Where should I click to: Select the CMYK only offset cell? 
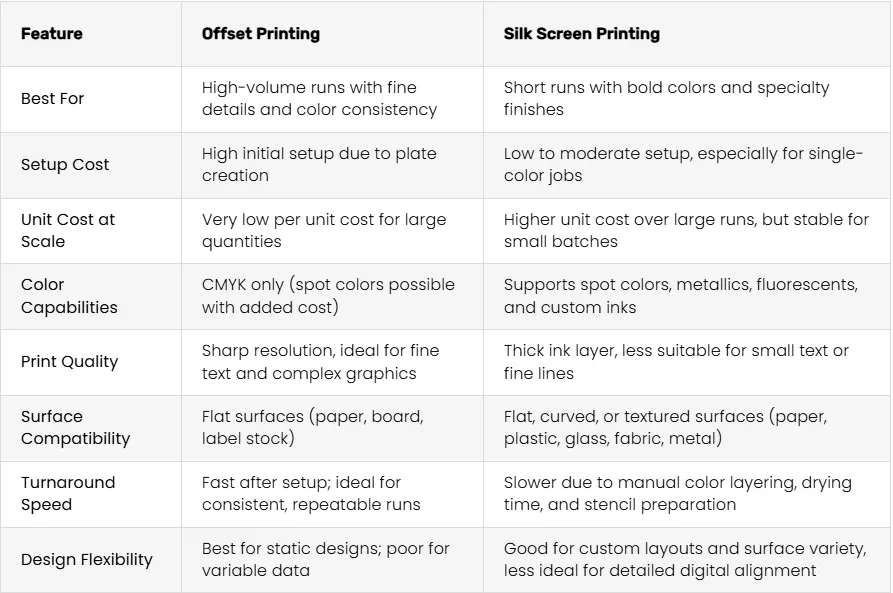pos(328,296)
